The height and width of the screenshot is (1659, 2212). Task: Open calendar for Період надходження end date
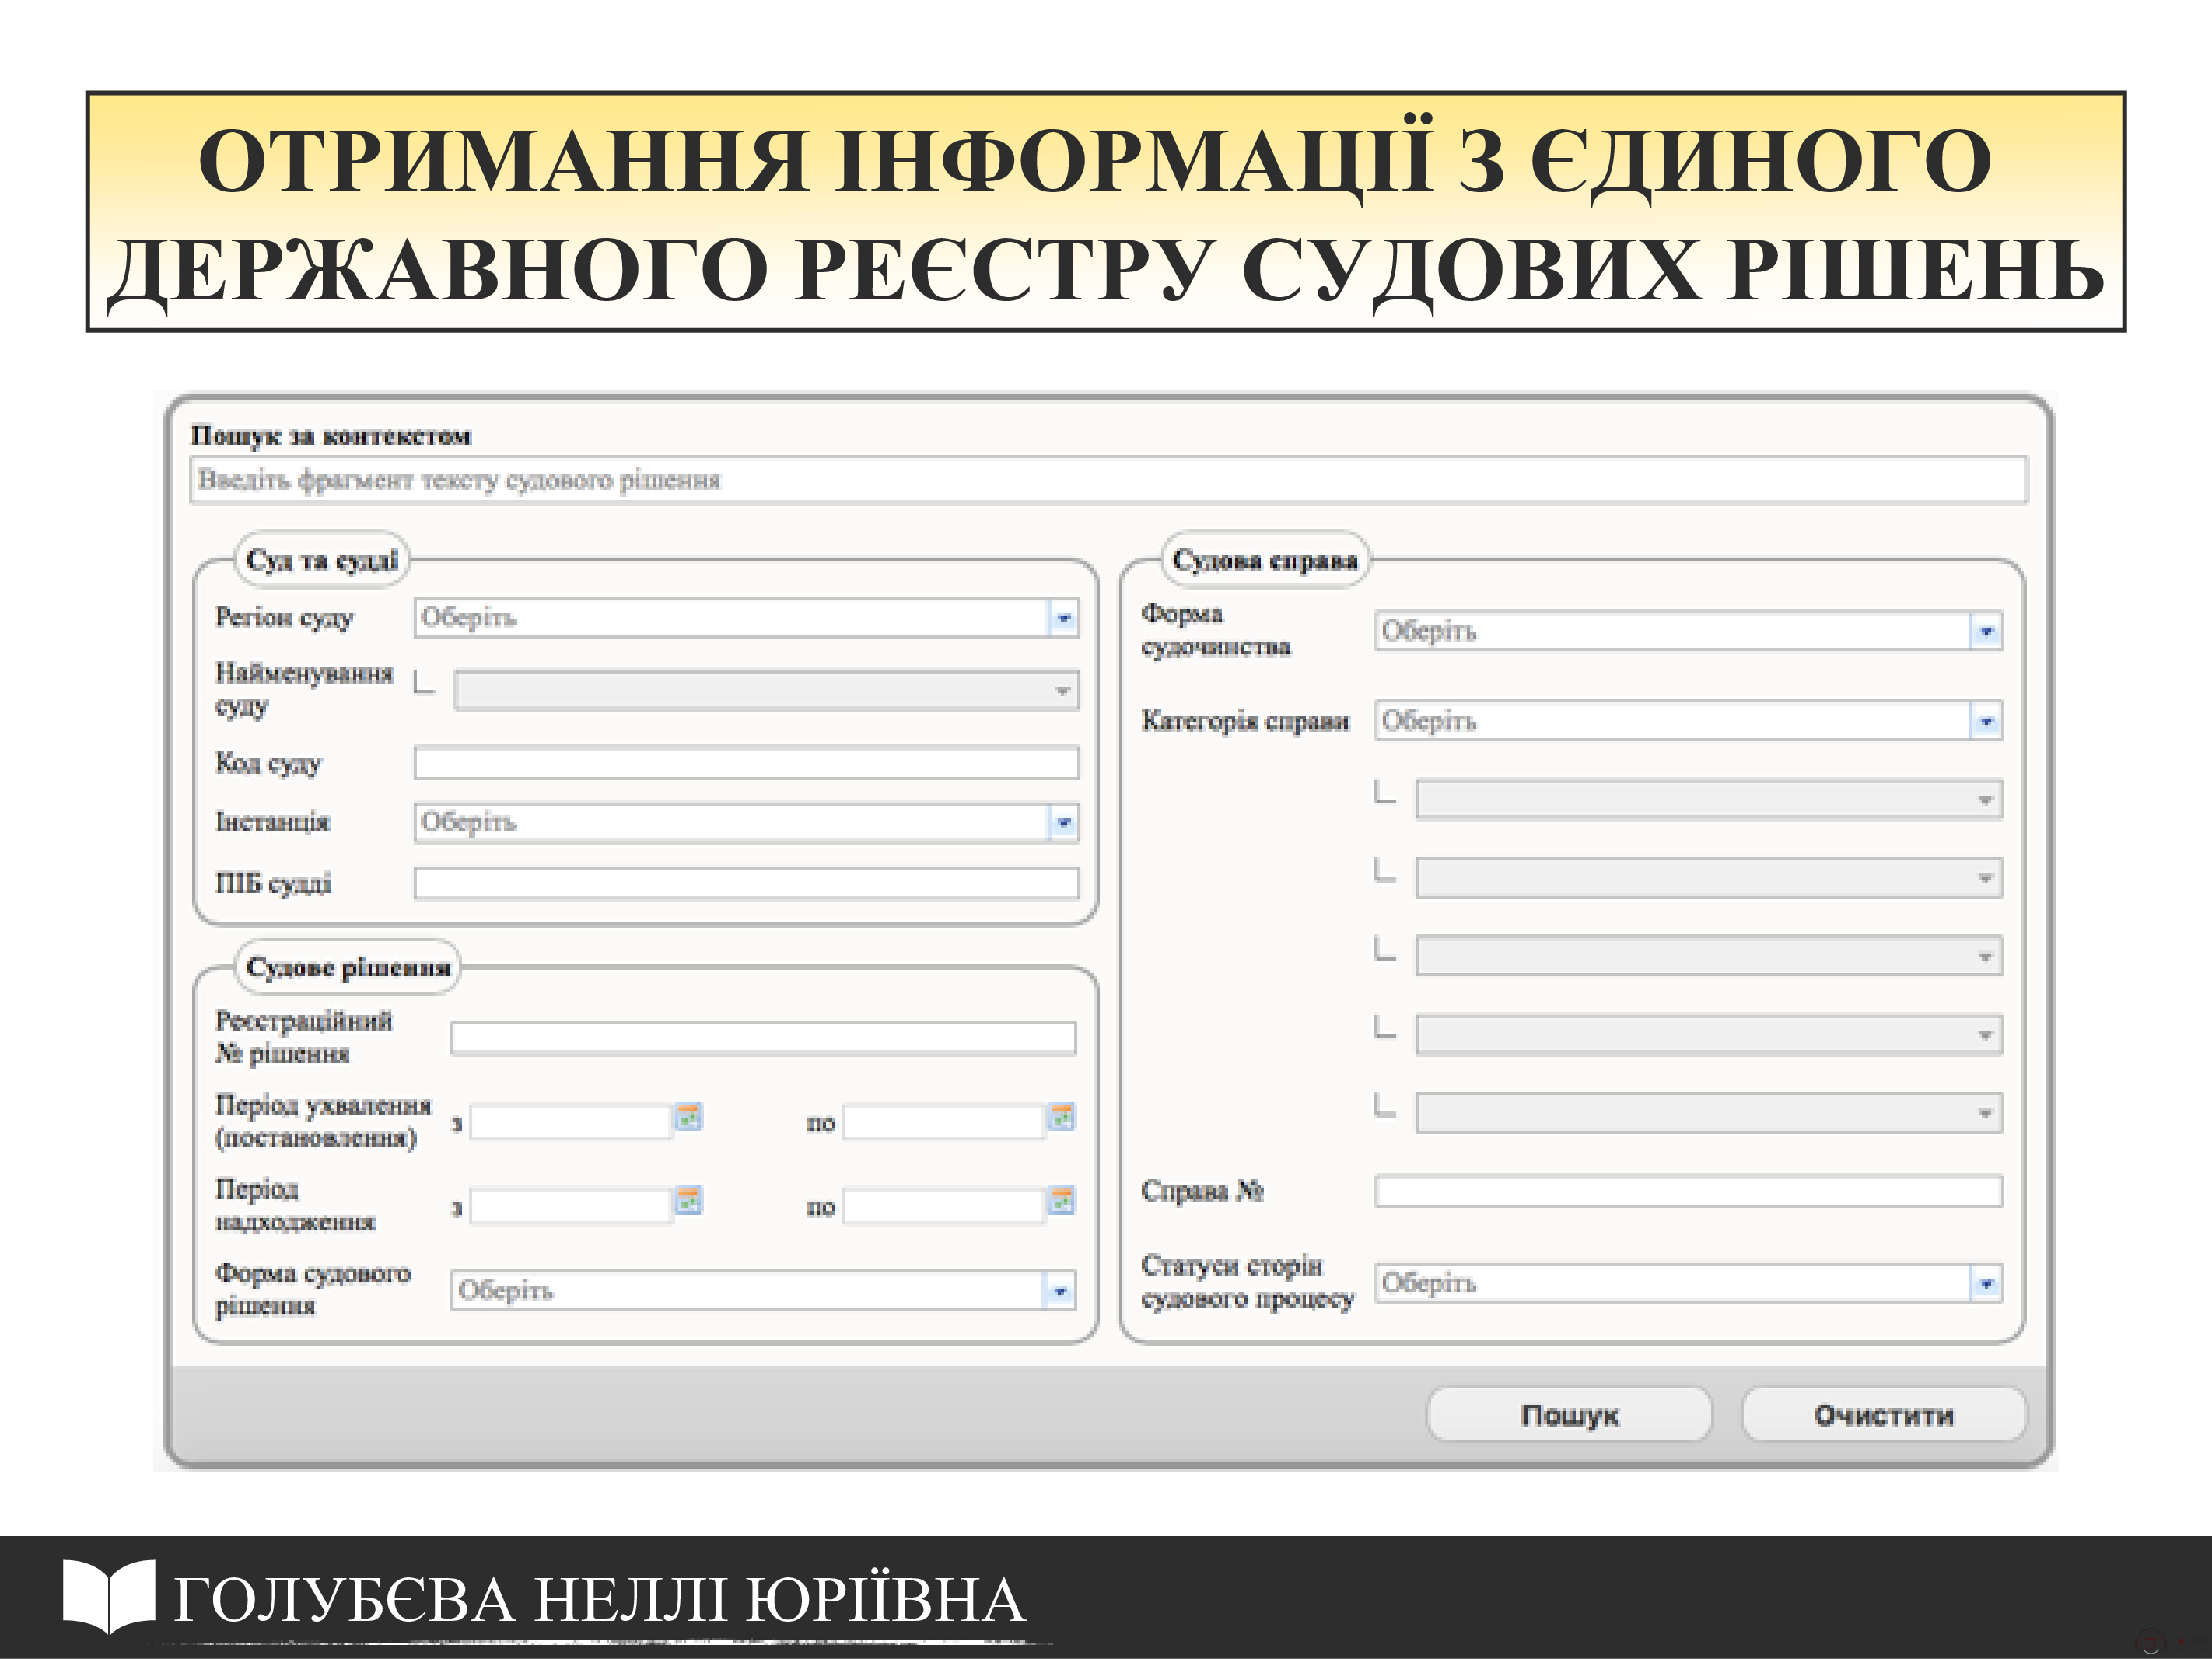[1061, 1200]
